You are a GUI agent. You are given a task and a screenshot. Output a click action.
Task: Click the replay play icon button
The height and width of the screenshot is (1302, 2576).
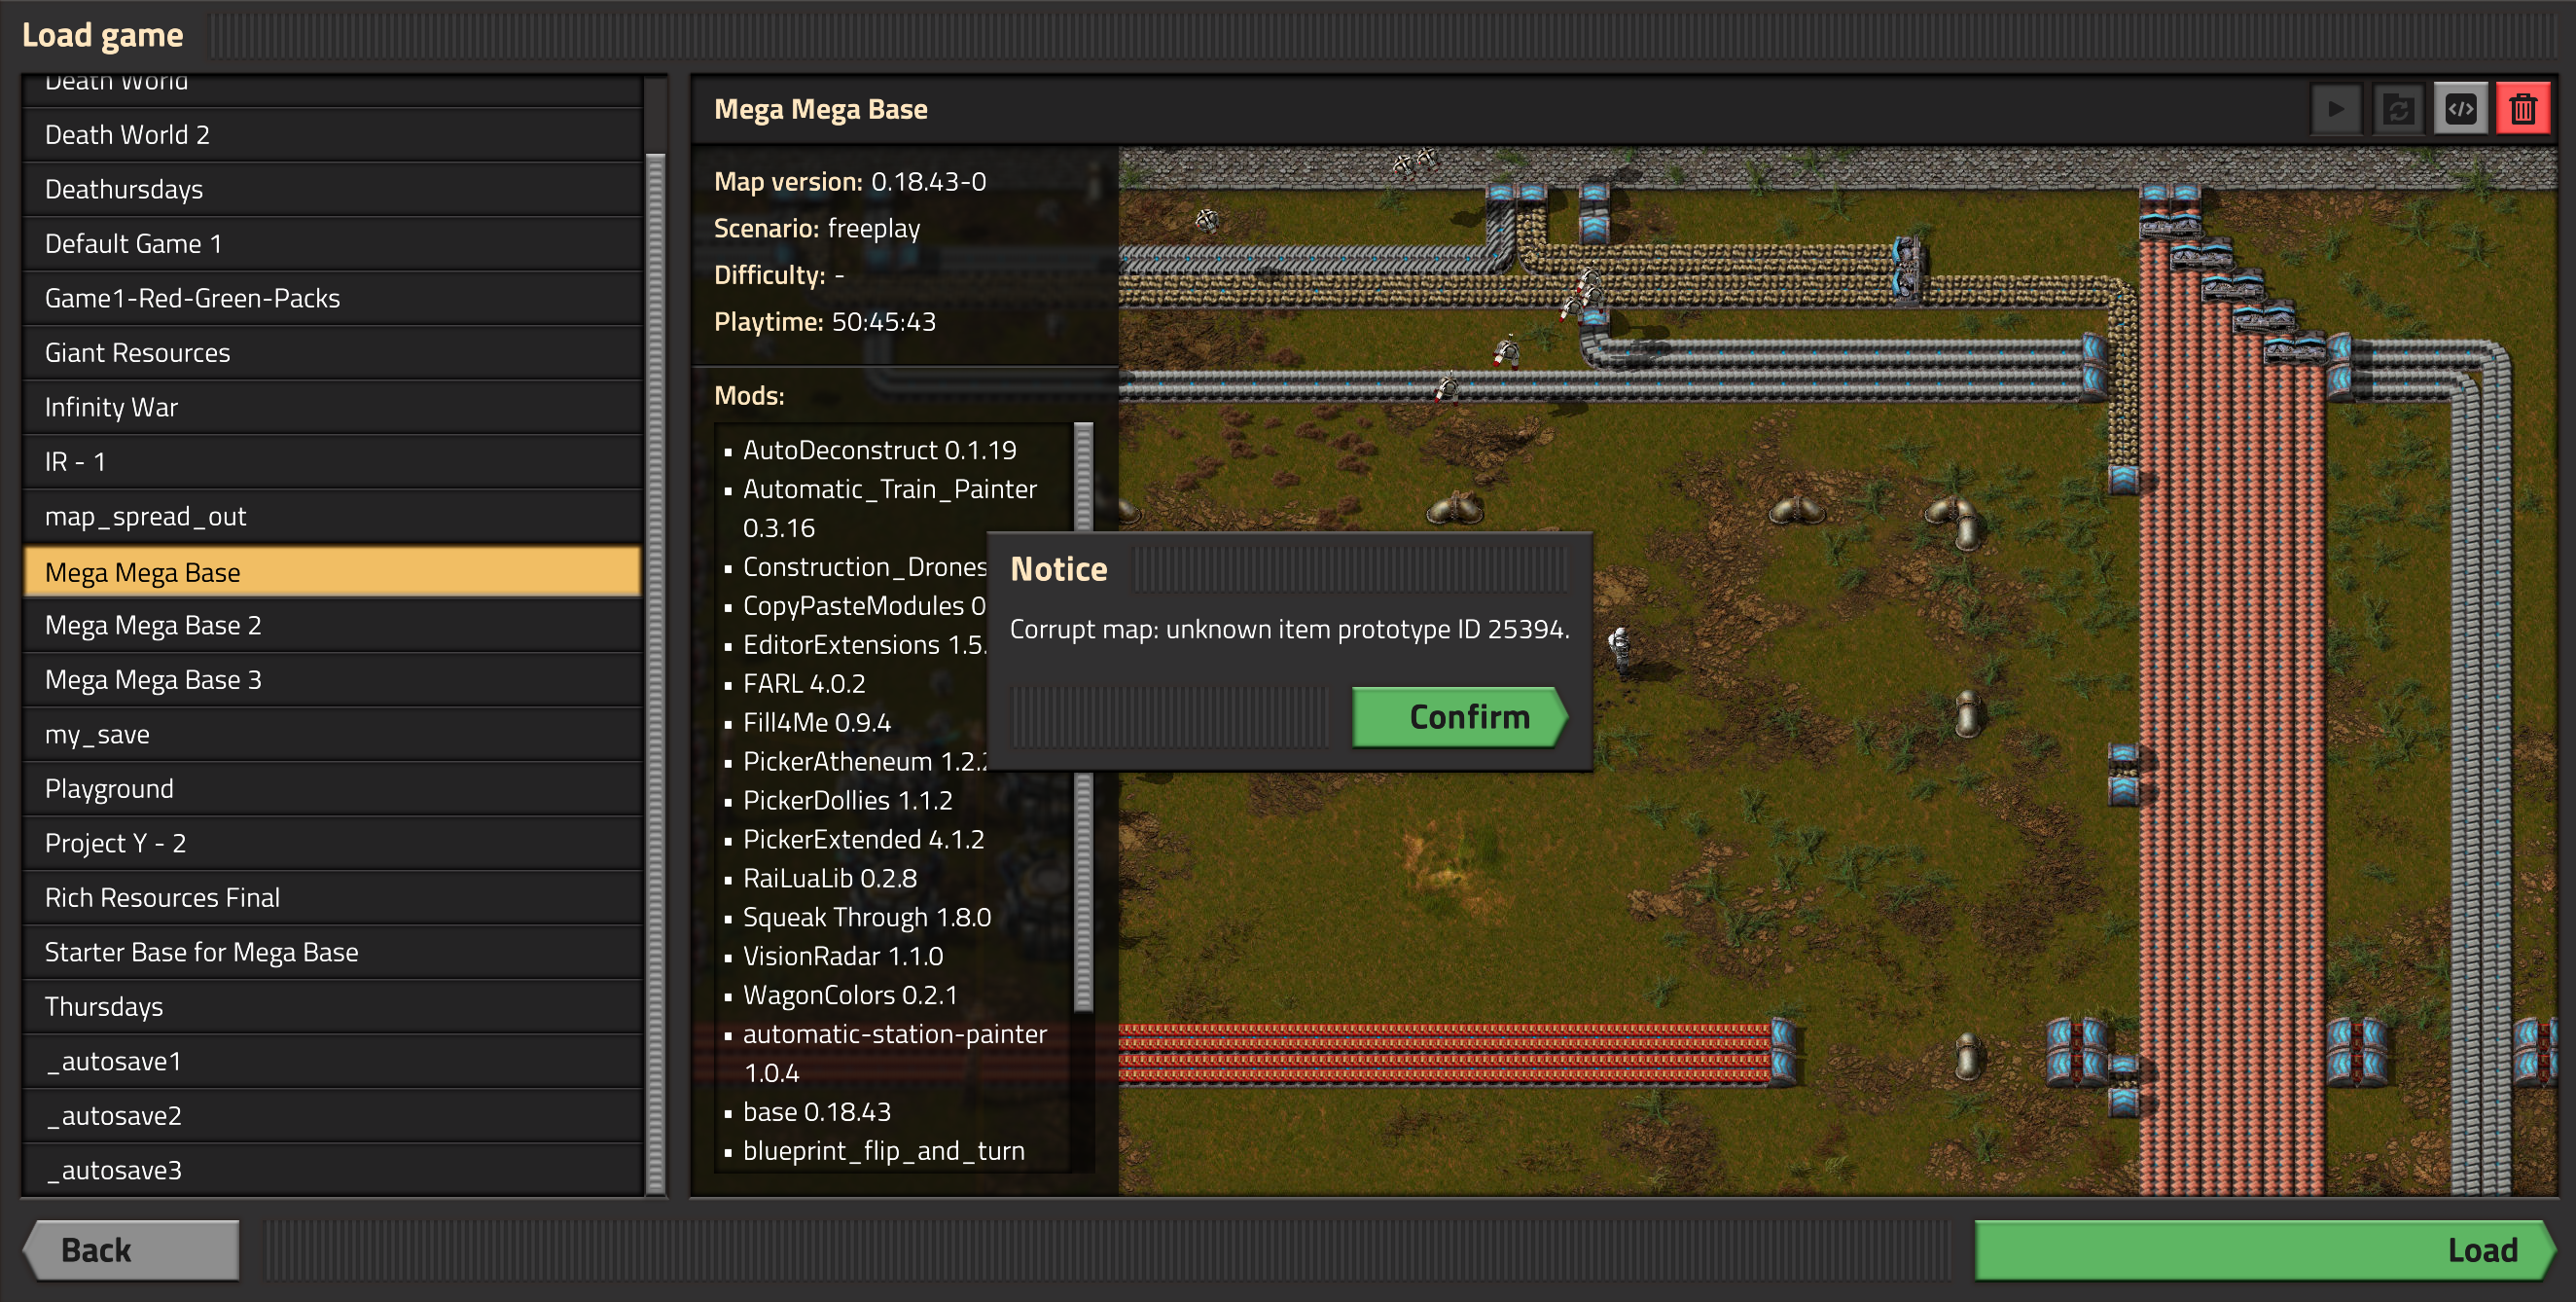[2336, 109]
